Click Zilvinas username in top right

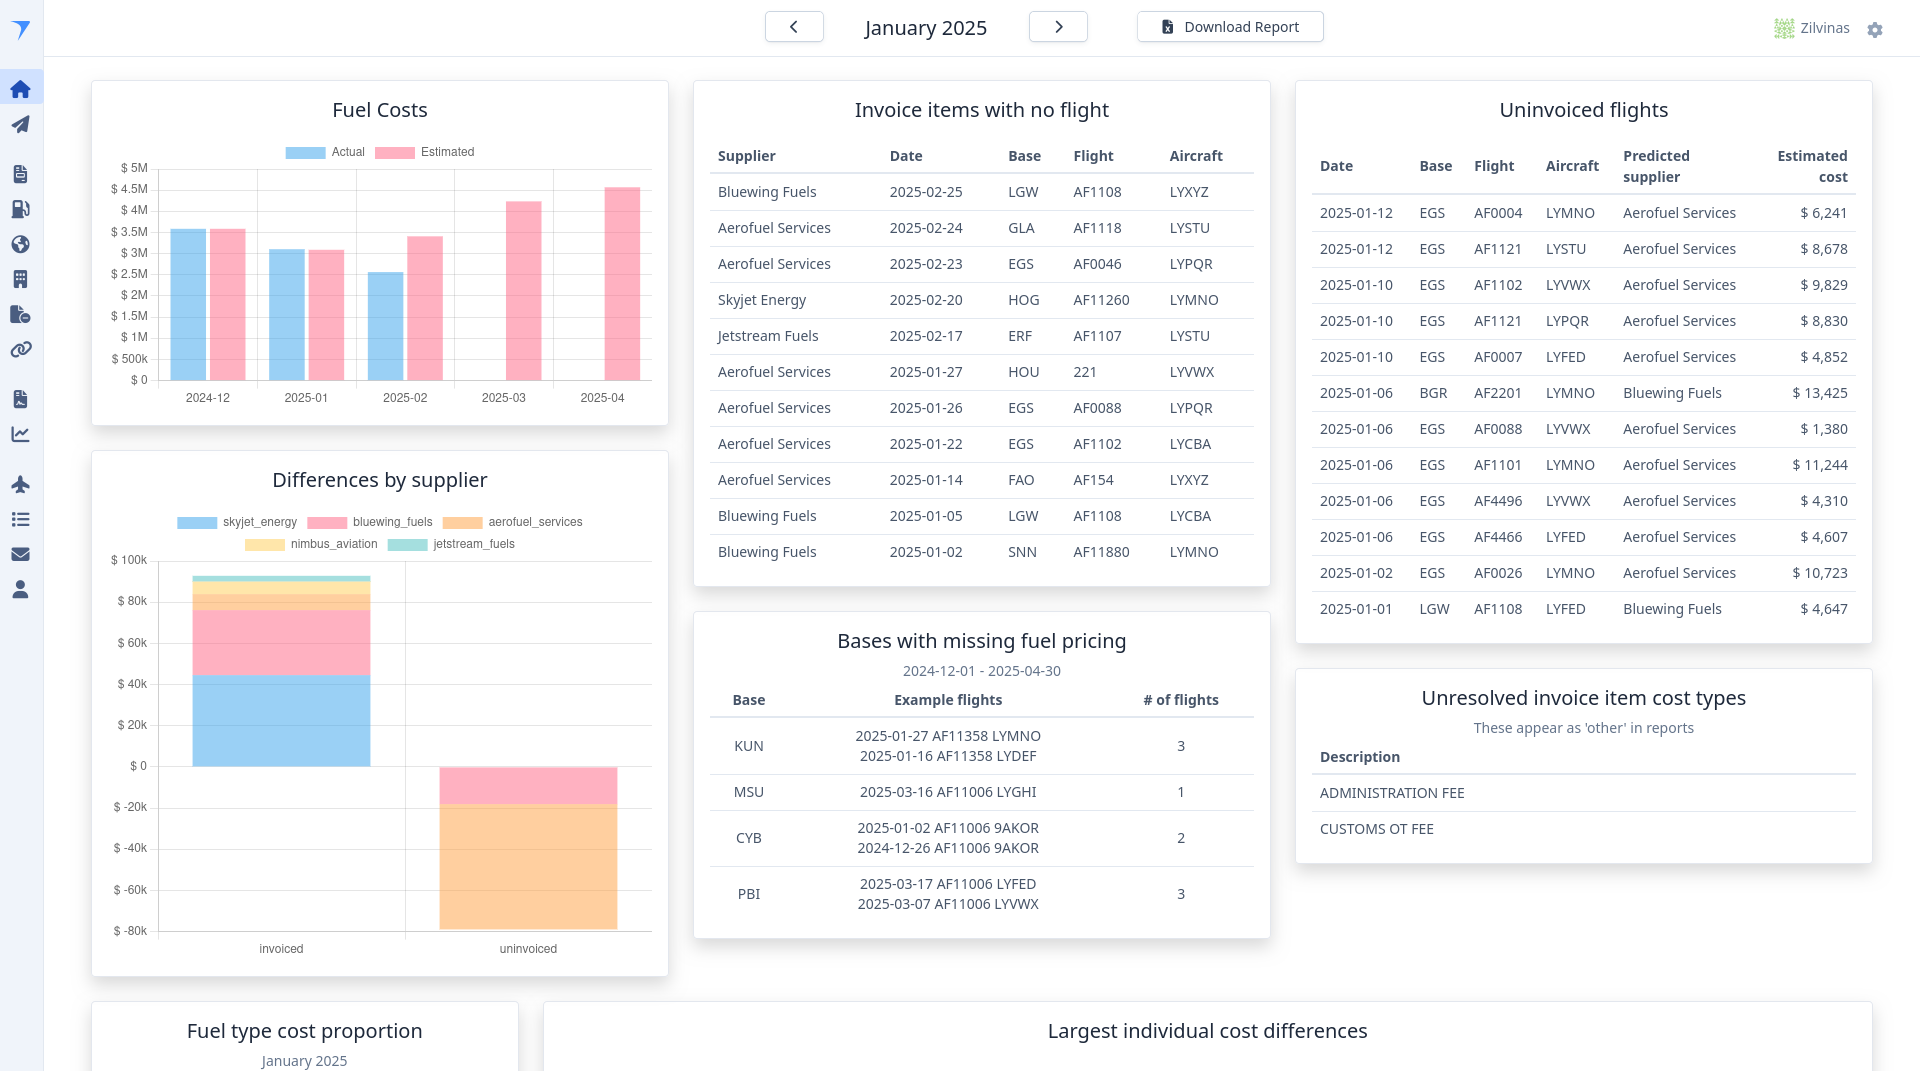[1826, 28]
